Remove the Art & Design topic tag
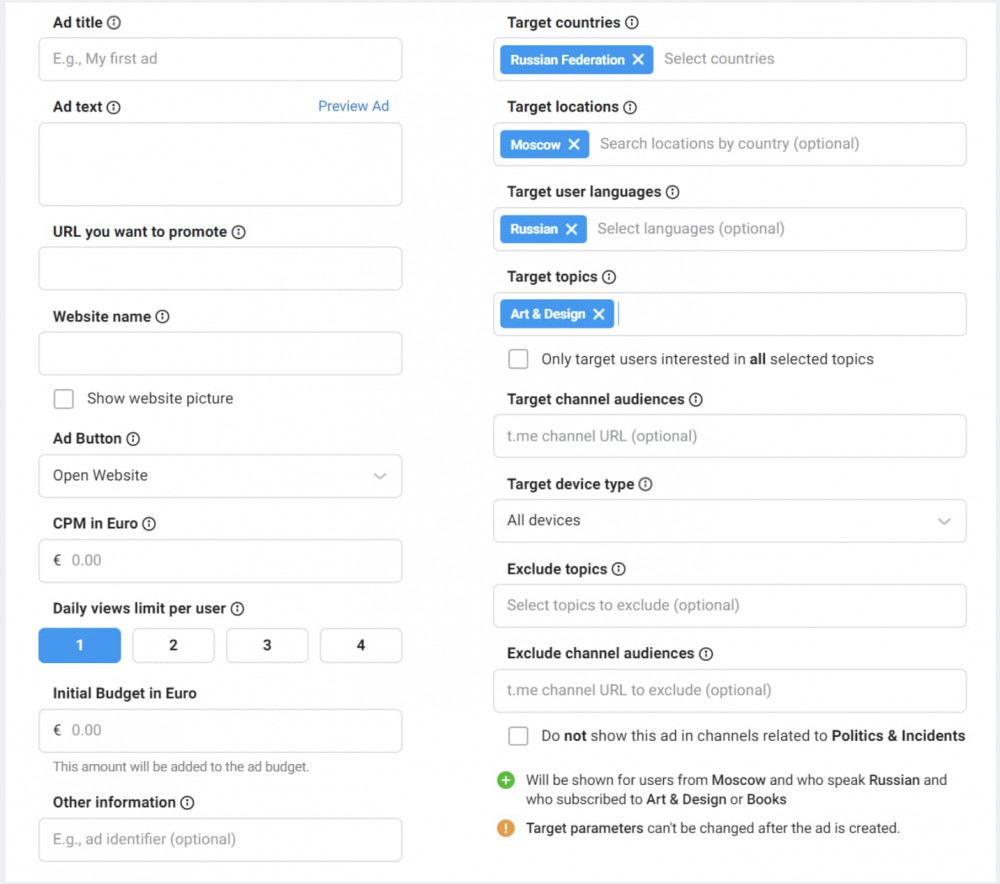The height and width of the screenshot is (884, 1000). click(x=598, y=314)
